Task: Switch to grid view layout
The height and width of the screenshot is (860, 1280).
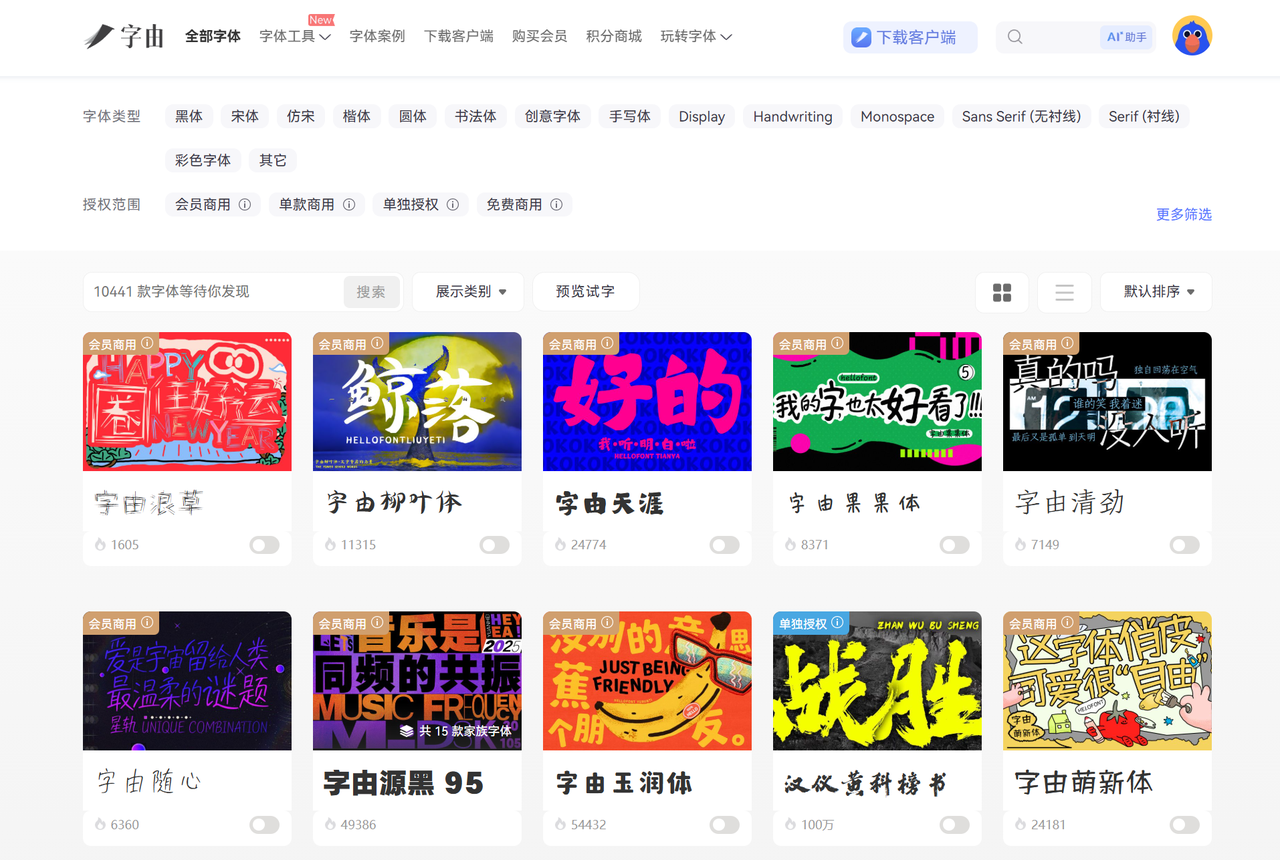Action: [1002, 292]
